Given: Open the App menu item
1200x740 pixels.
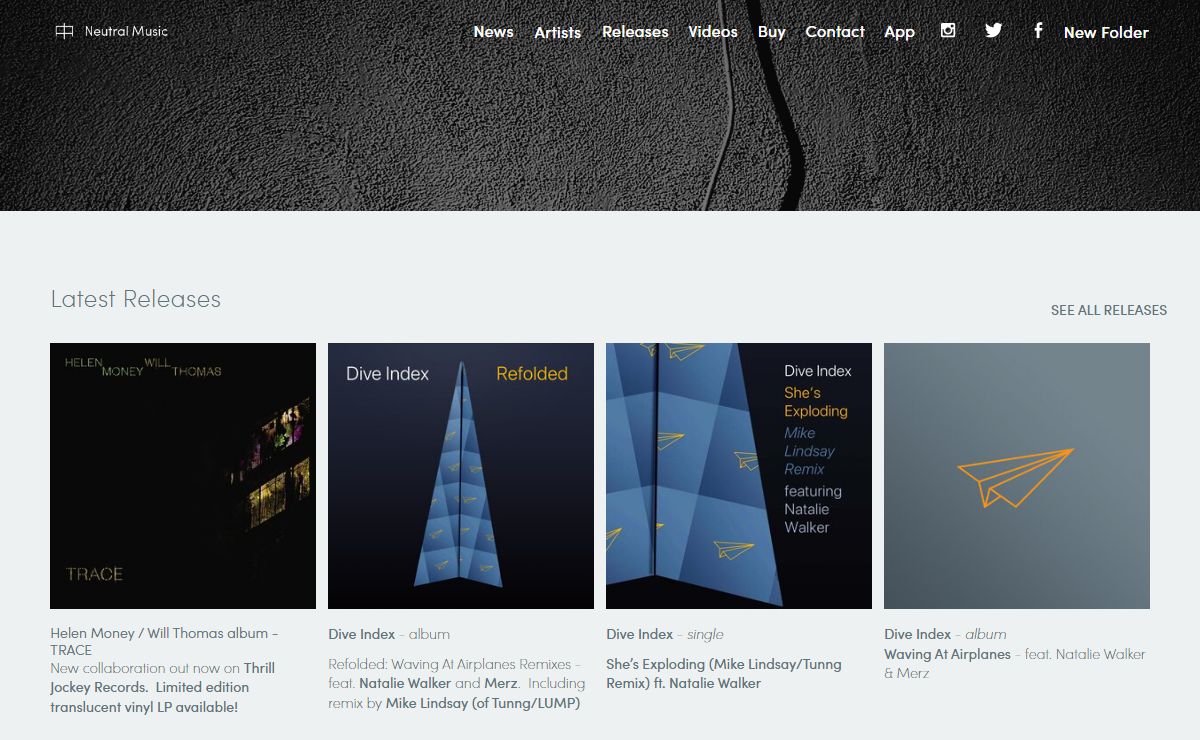Looking at the screenshot, I should click(900, 32).
